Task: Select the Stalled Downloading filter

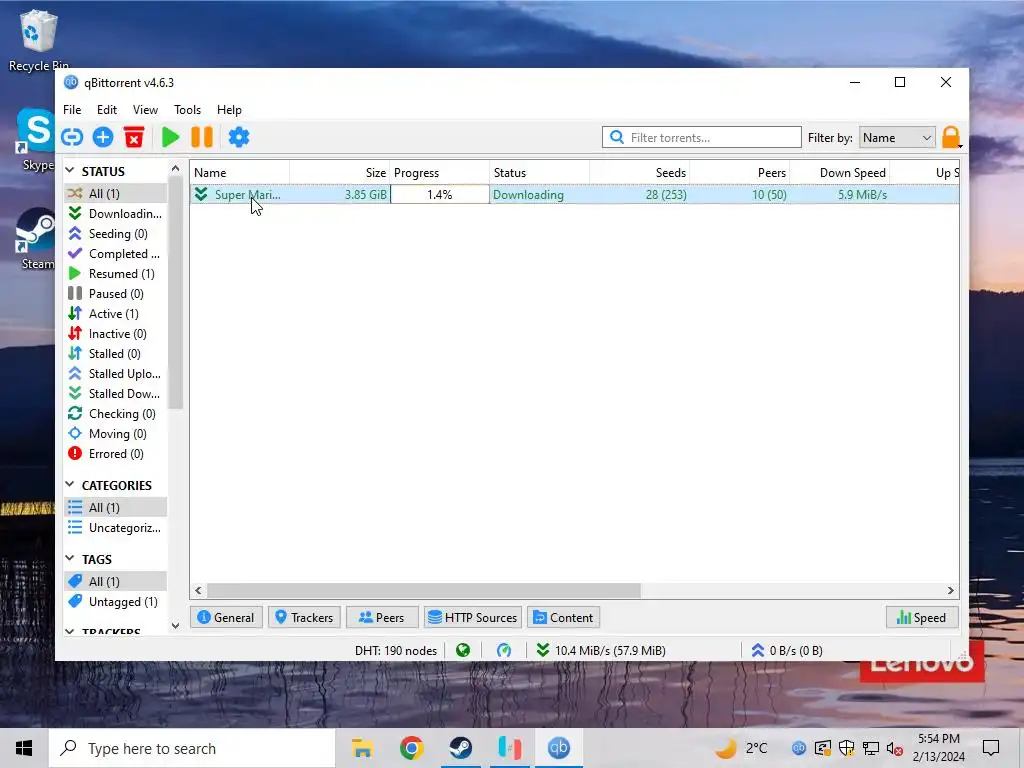Action: (x=116, y=394)
